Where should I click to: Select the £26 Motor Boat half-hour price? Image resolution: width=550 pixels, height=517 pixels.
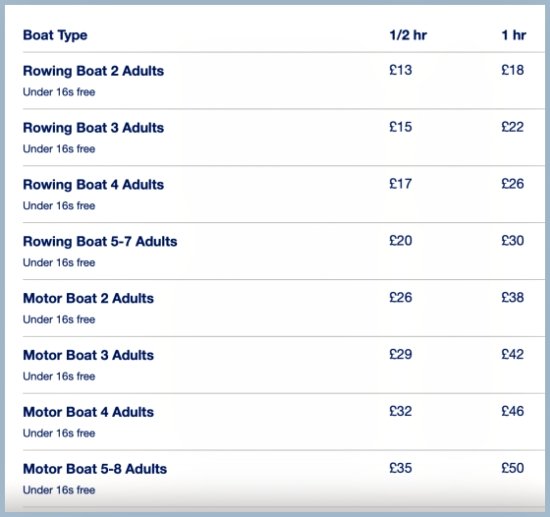point(401,297)
